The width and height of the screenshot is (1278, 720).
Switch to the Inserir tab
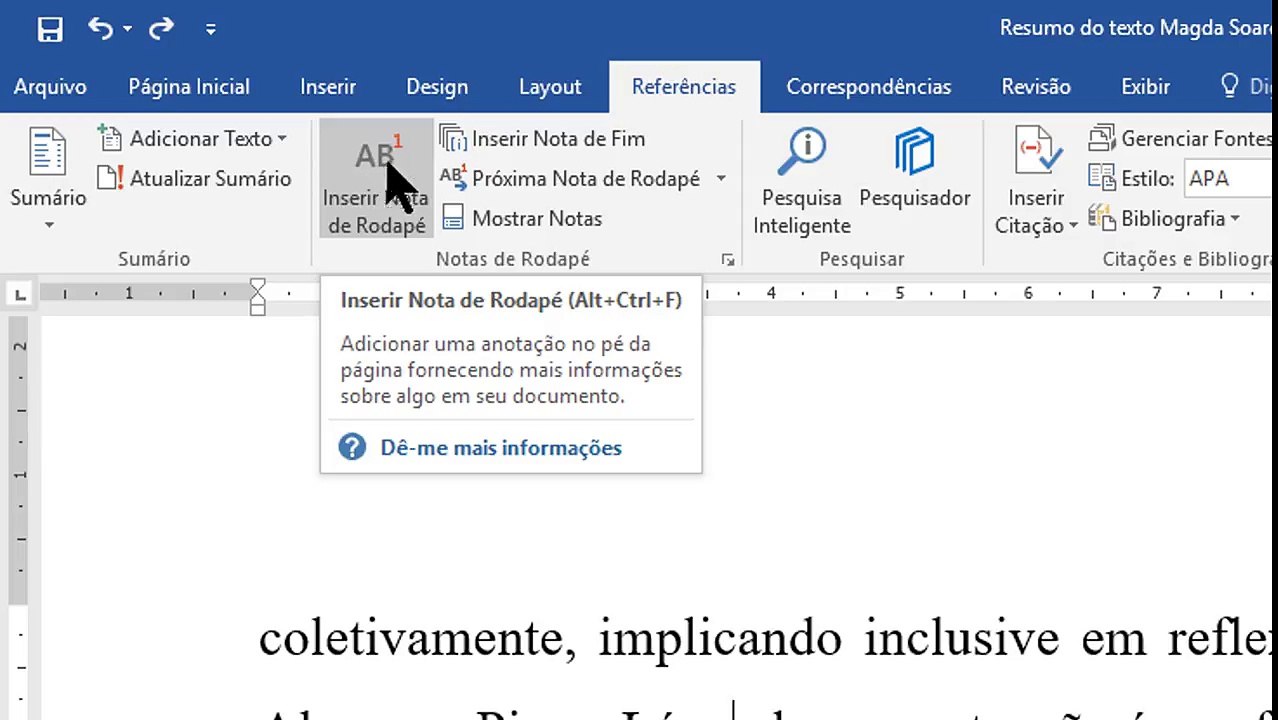coord(328,87)
